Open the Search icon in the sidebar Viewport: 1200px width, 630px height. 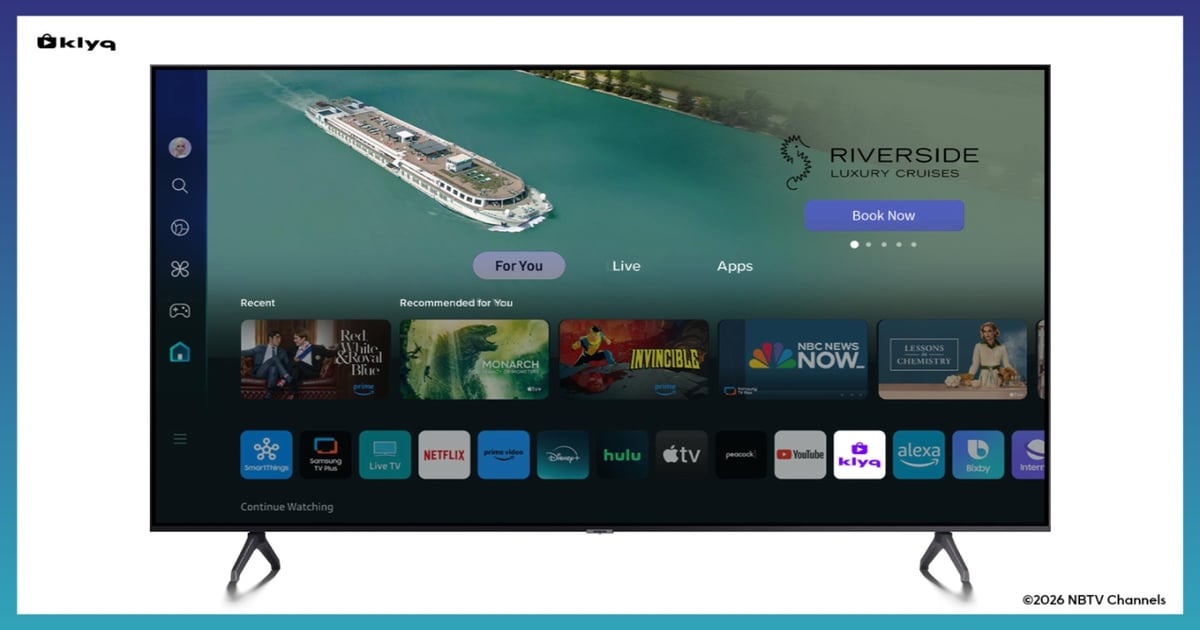[180, 186]
